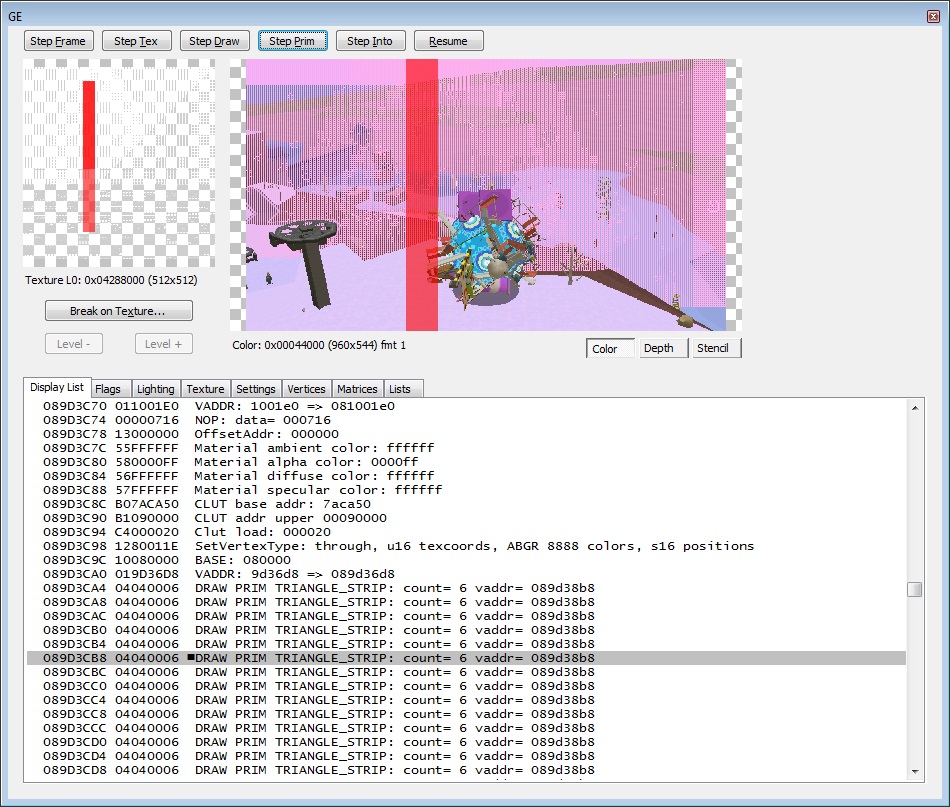
Task: Select the SetVertexType display list line
Action: (x=474, y=546)
